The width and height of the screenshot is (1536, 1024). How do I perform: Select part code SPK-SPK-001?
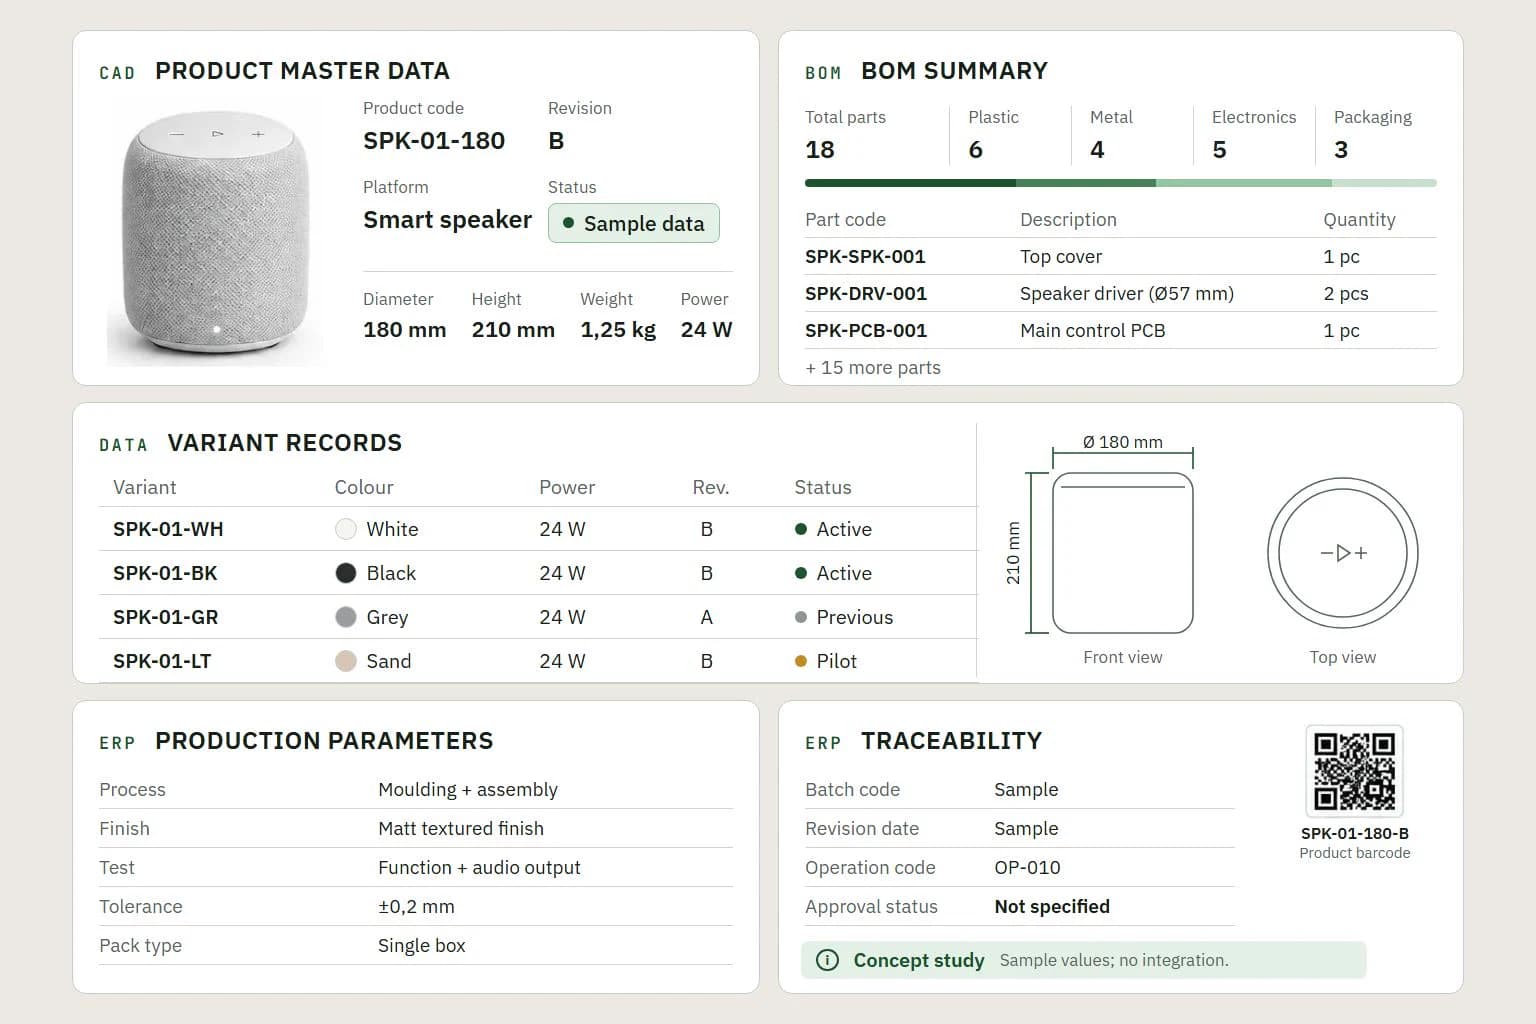865,256
